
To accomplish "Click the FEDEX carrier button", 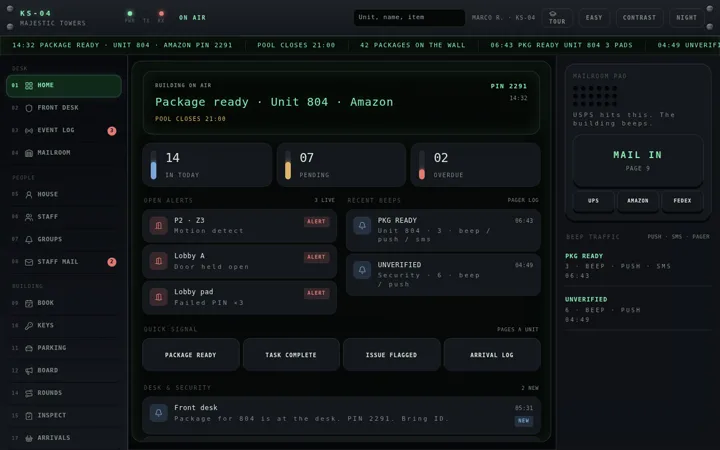I will click(682, 201).
